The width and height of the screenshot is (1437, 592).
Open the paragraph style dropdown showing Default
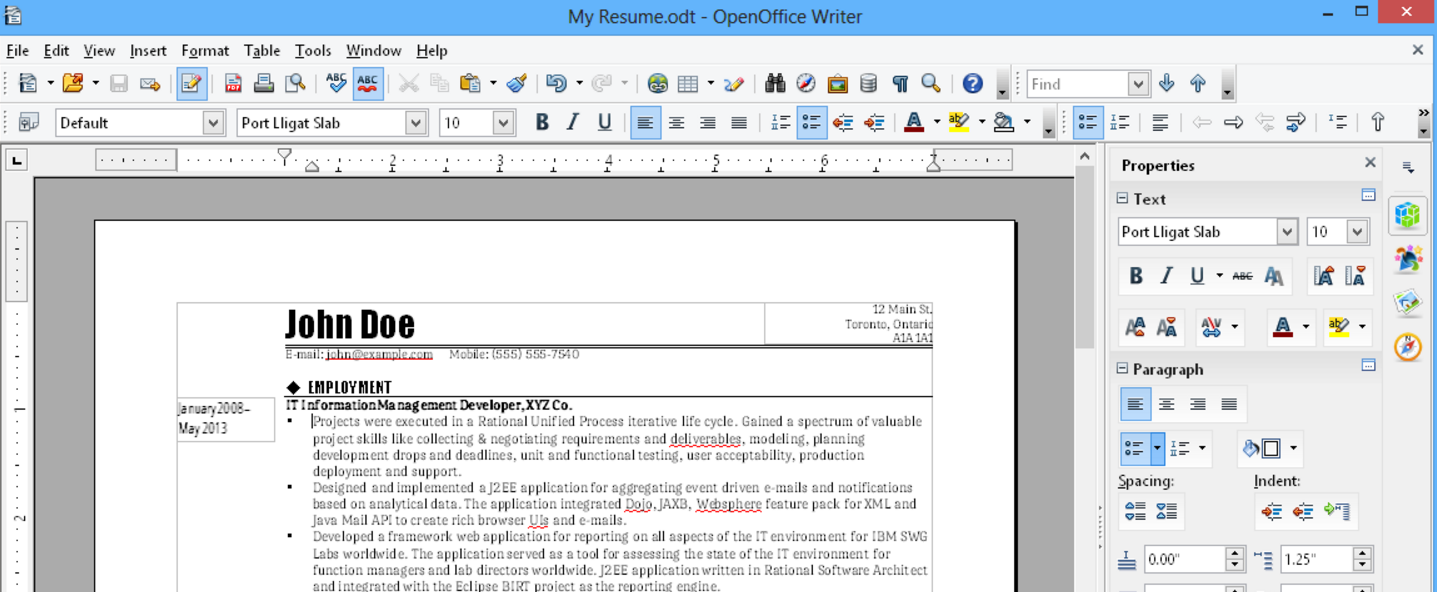(213, 123)
